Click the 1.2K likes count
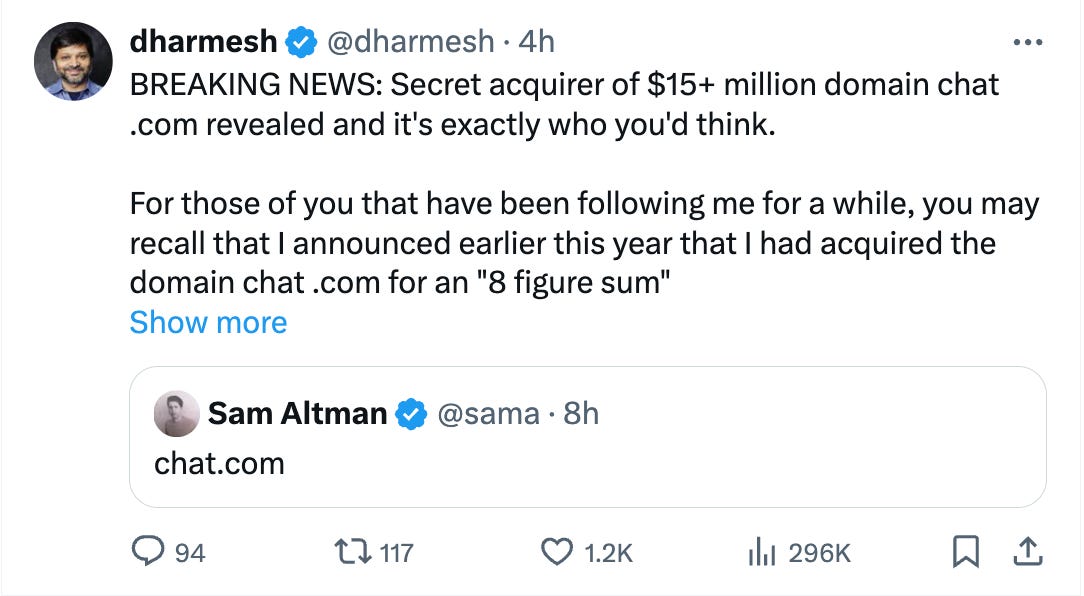This screenshot has width=1084, height=596. [608, 552]
